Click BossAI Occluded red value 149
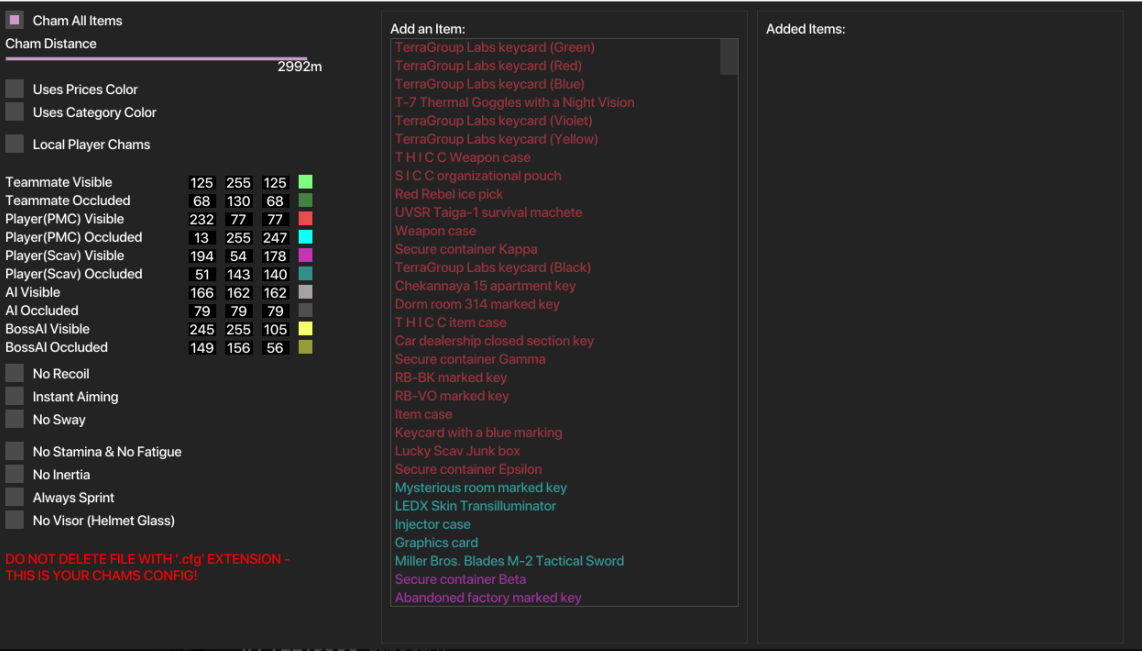The width and height of the screenshot is (1142, 651). [202, 348]
